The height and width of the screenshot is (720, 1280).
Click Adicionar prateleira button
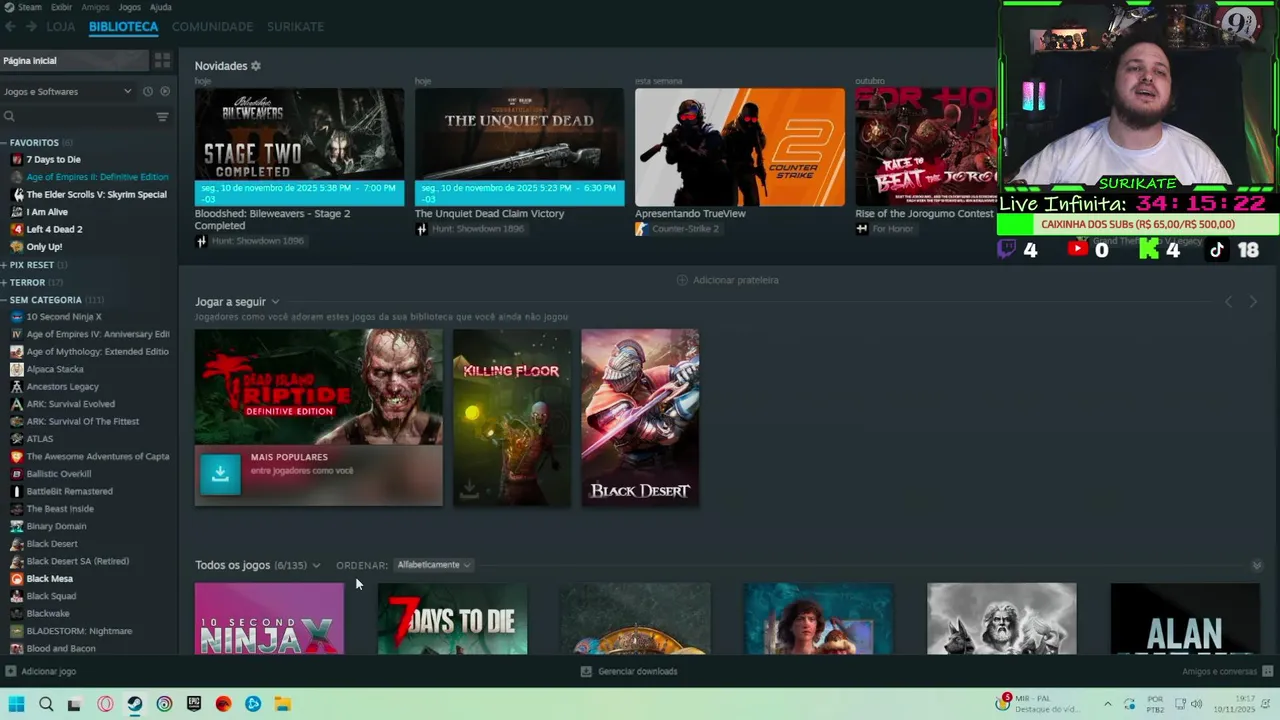click(727, 281)
